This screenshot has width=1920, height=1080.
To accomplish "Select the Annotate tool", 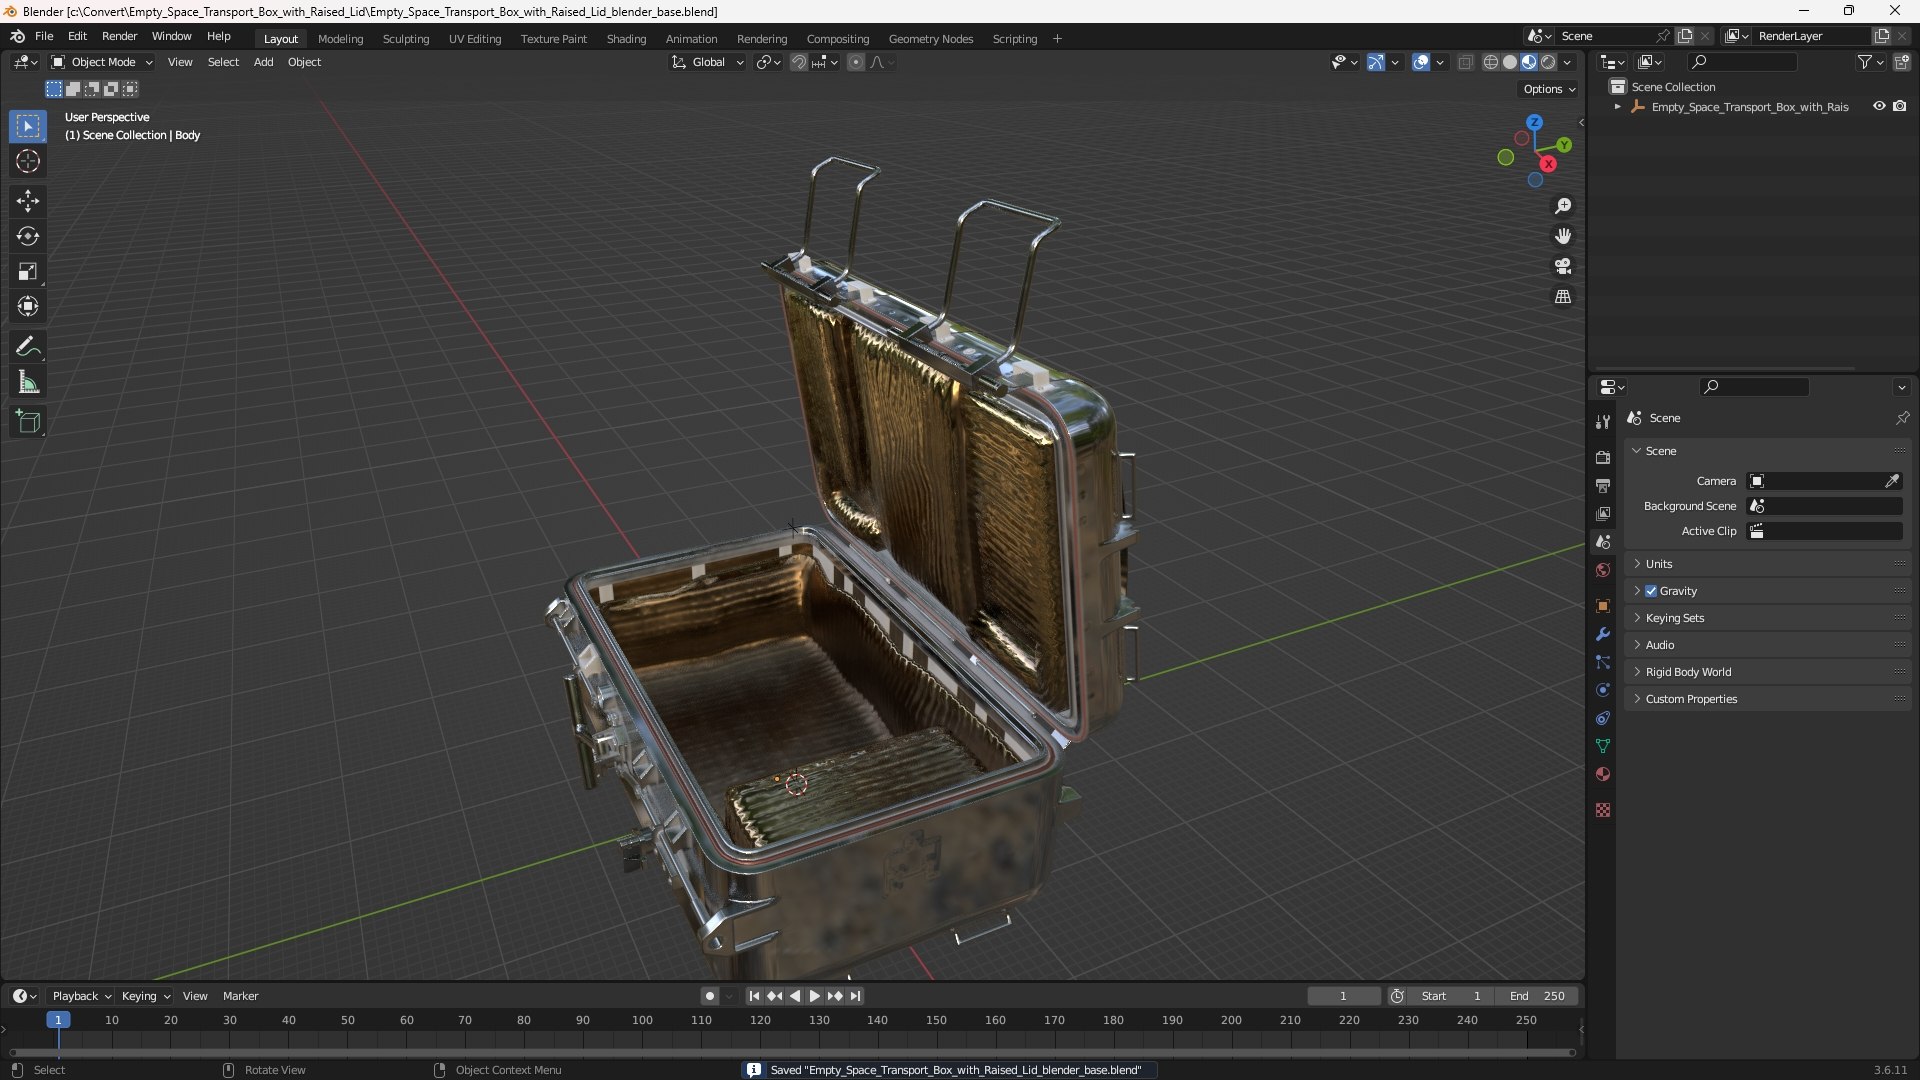I will click(x=28, y=347).
